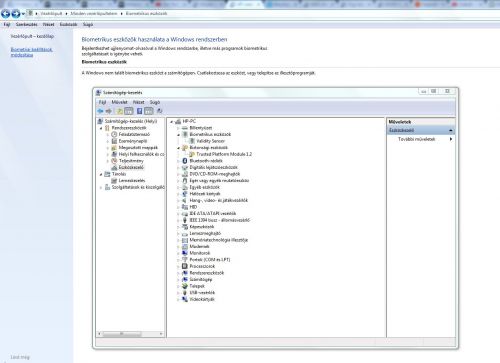Open the Művelet menu
The width and height of the screenshot is (500, 363).
click(x=119, y=102)
